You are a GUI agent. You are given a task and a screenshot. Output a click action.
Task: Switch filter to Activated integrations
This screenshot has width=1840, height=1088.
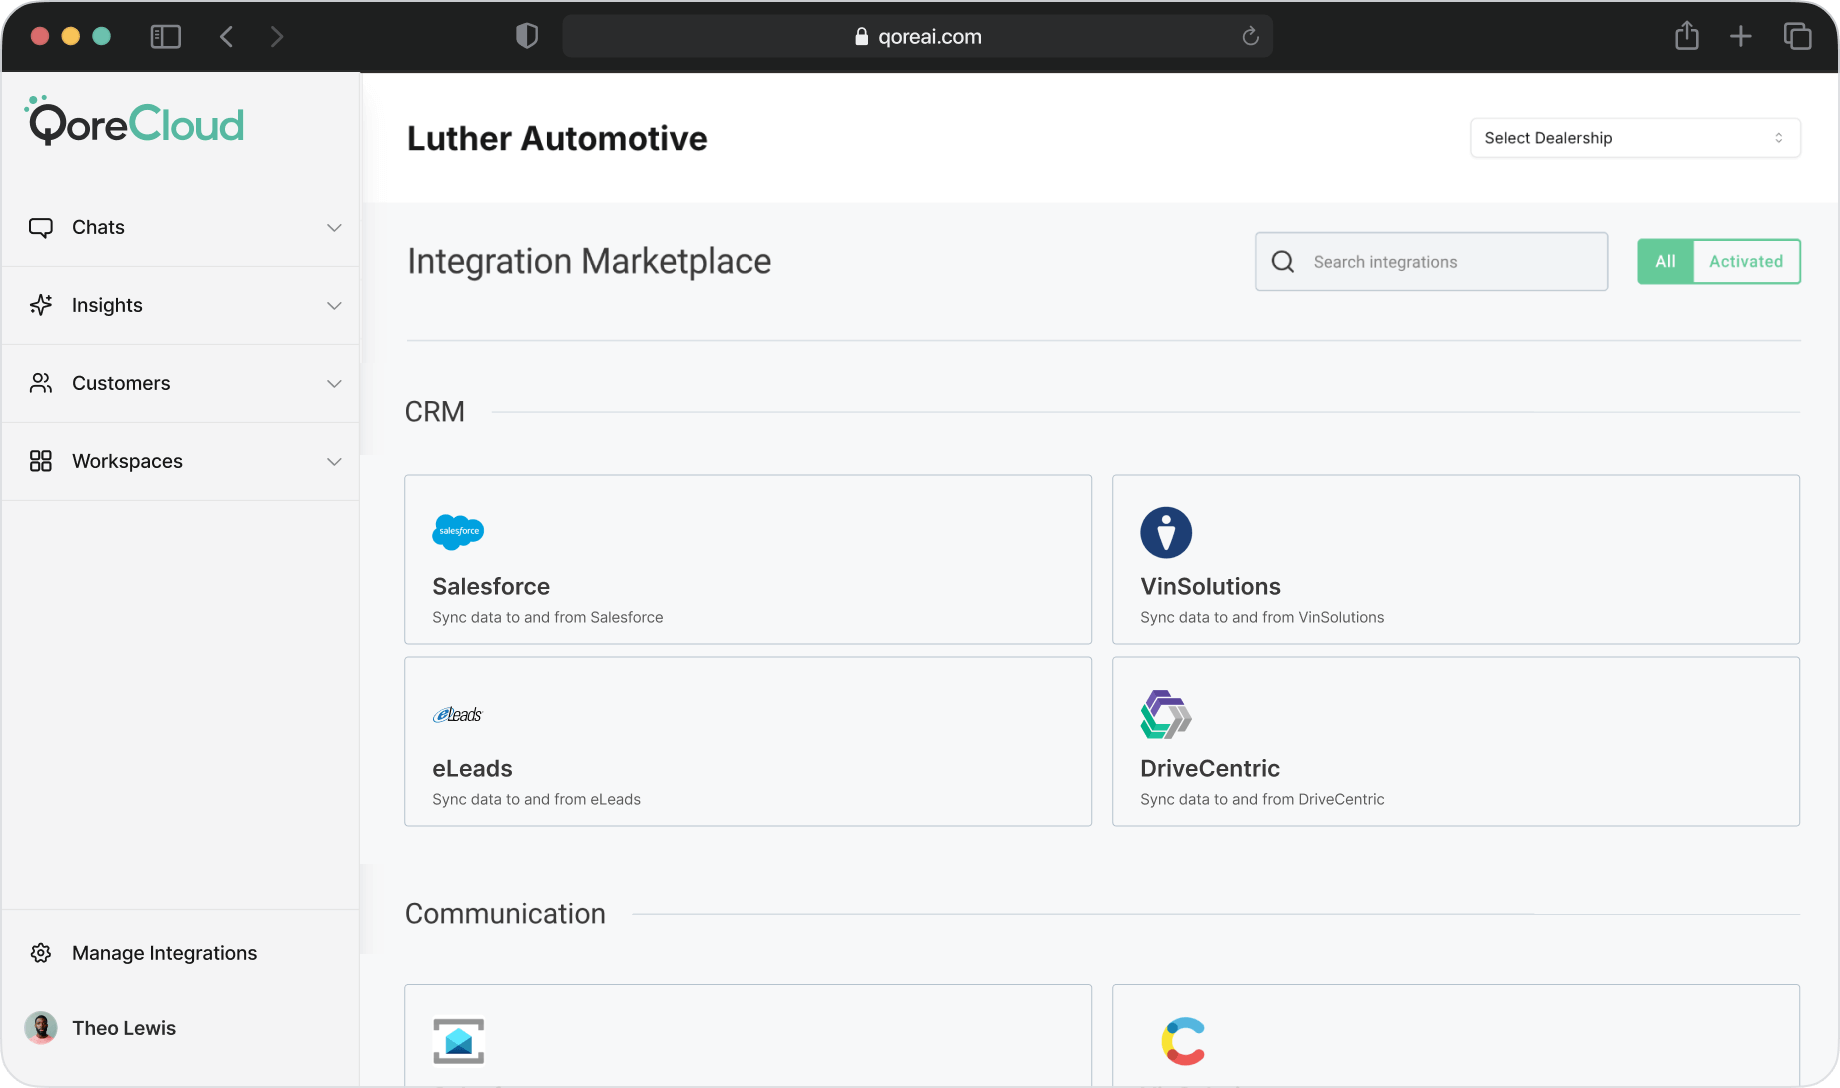[1745, 262]
